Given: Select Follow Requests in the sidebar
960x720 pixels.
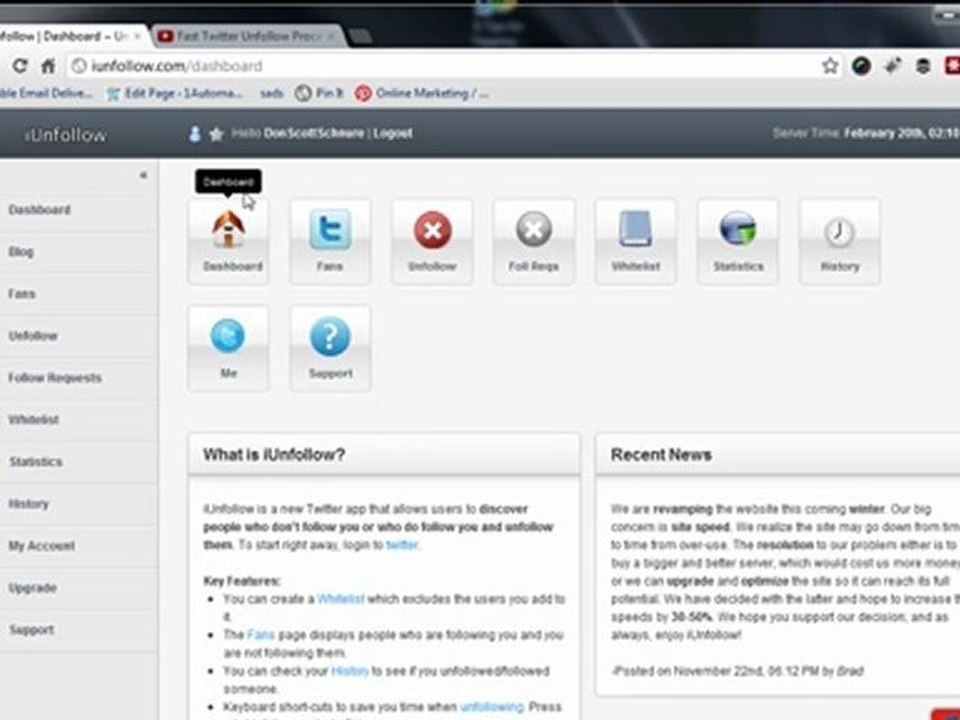Looking at the screenshot, I should click(78, 378).
